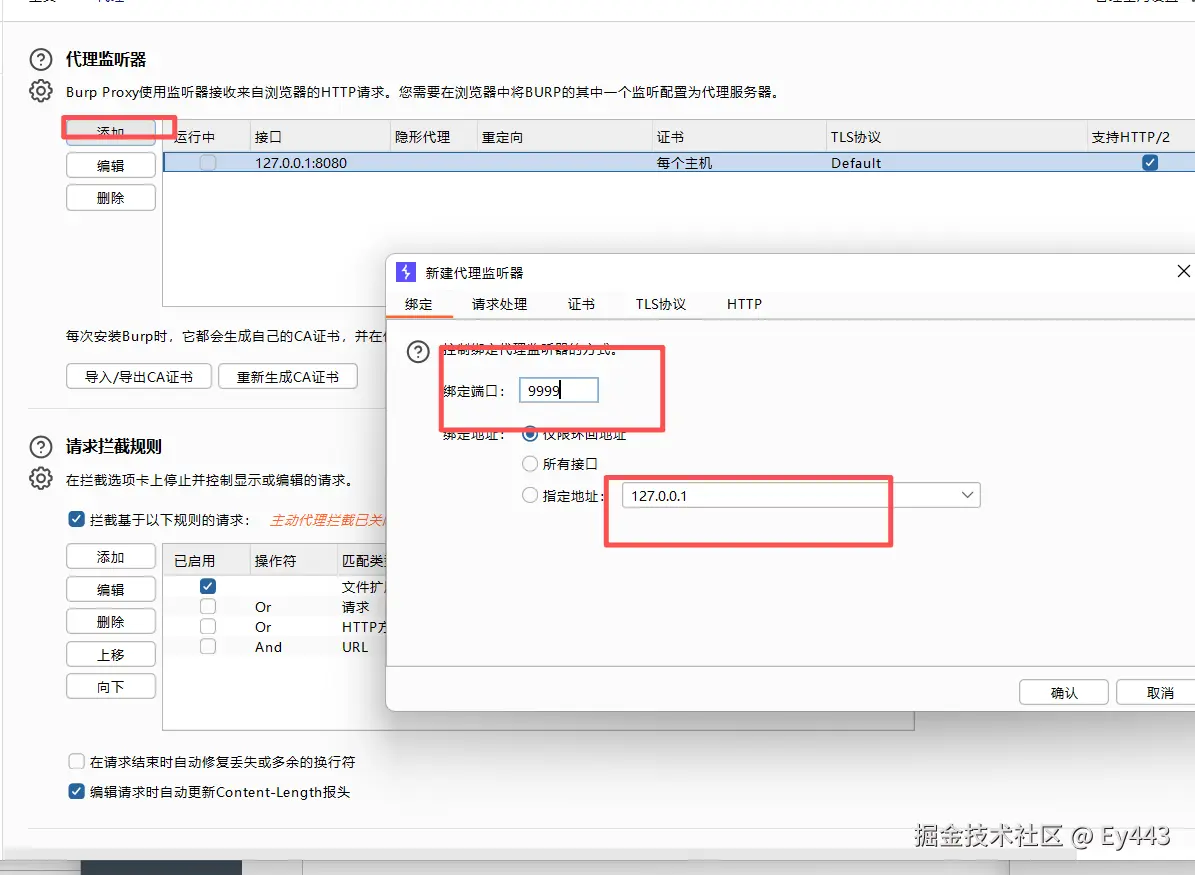Click the And operator cell
Viewport: 1195px width, 875px height.
268,646
